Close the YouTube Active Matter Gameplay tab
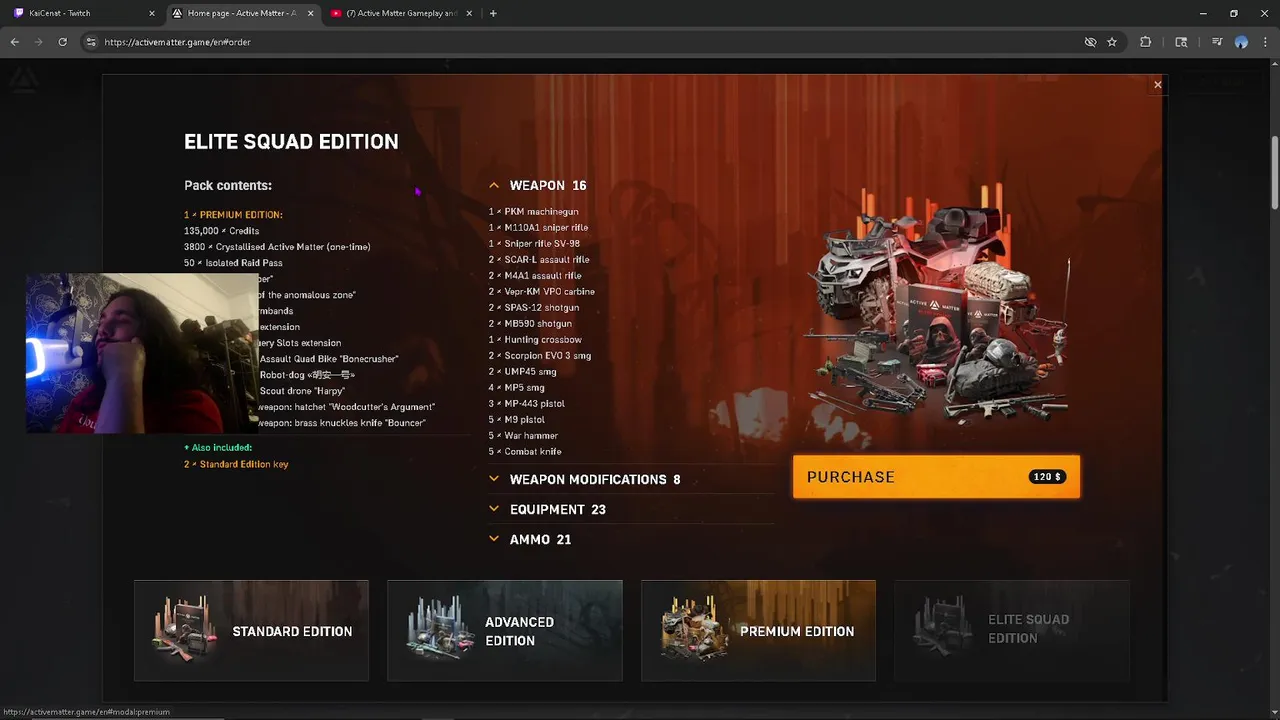The width and height of the screenshot is (1280, 720). coord(468,13)
